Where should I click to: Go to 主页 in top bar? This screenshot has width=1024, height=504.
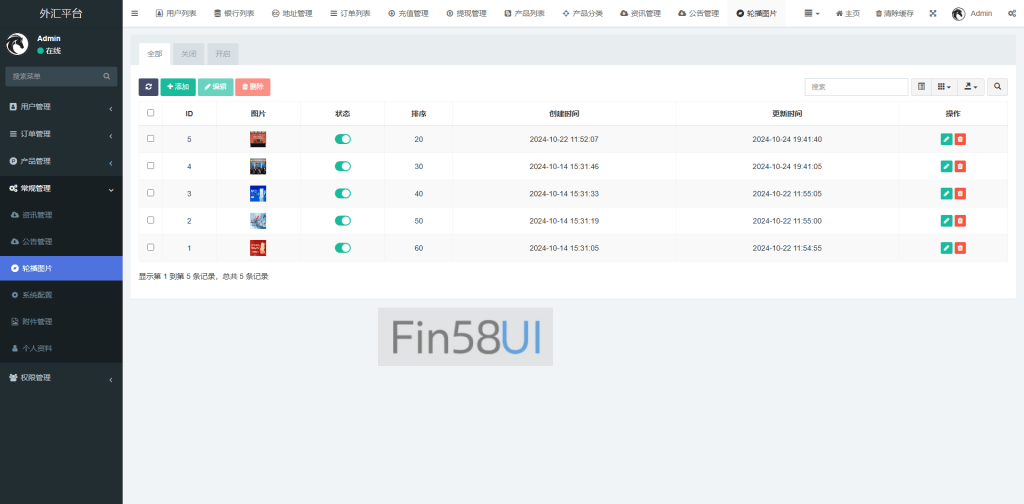click(x=848, y=13)
